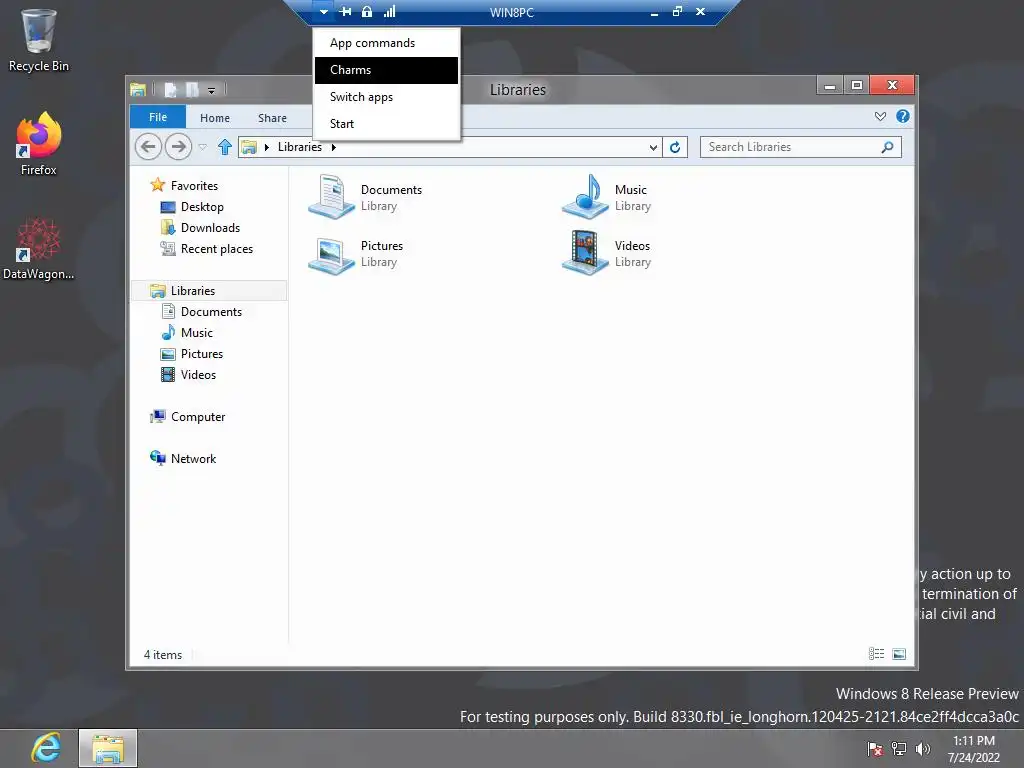The height and width of the screenshot is (768, 1024).
Task: Switch to details view in status bar
Action: pos(876,654)
